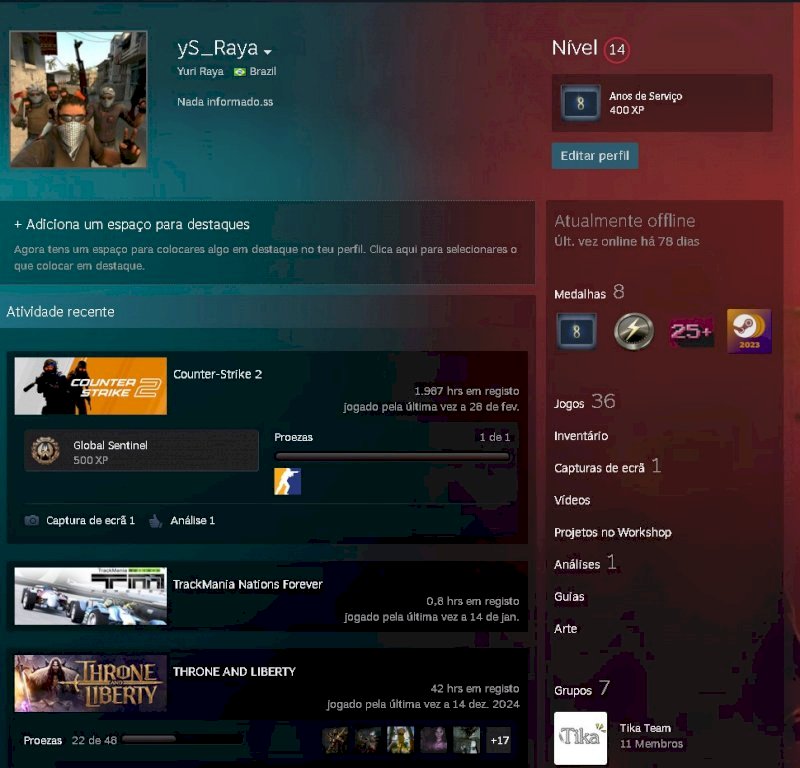Open the TrackMania Nations Forever banner image
Viewport: 800px width, 768px height.
click(x=90, y=596)
